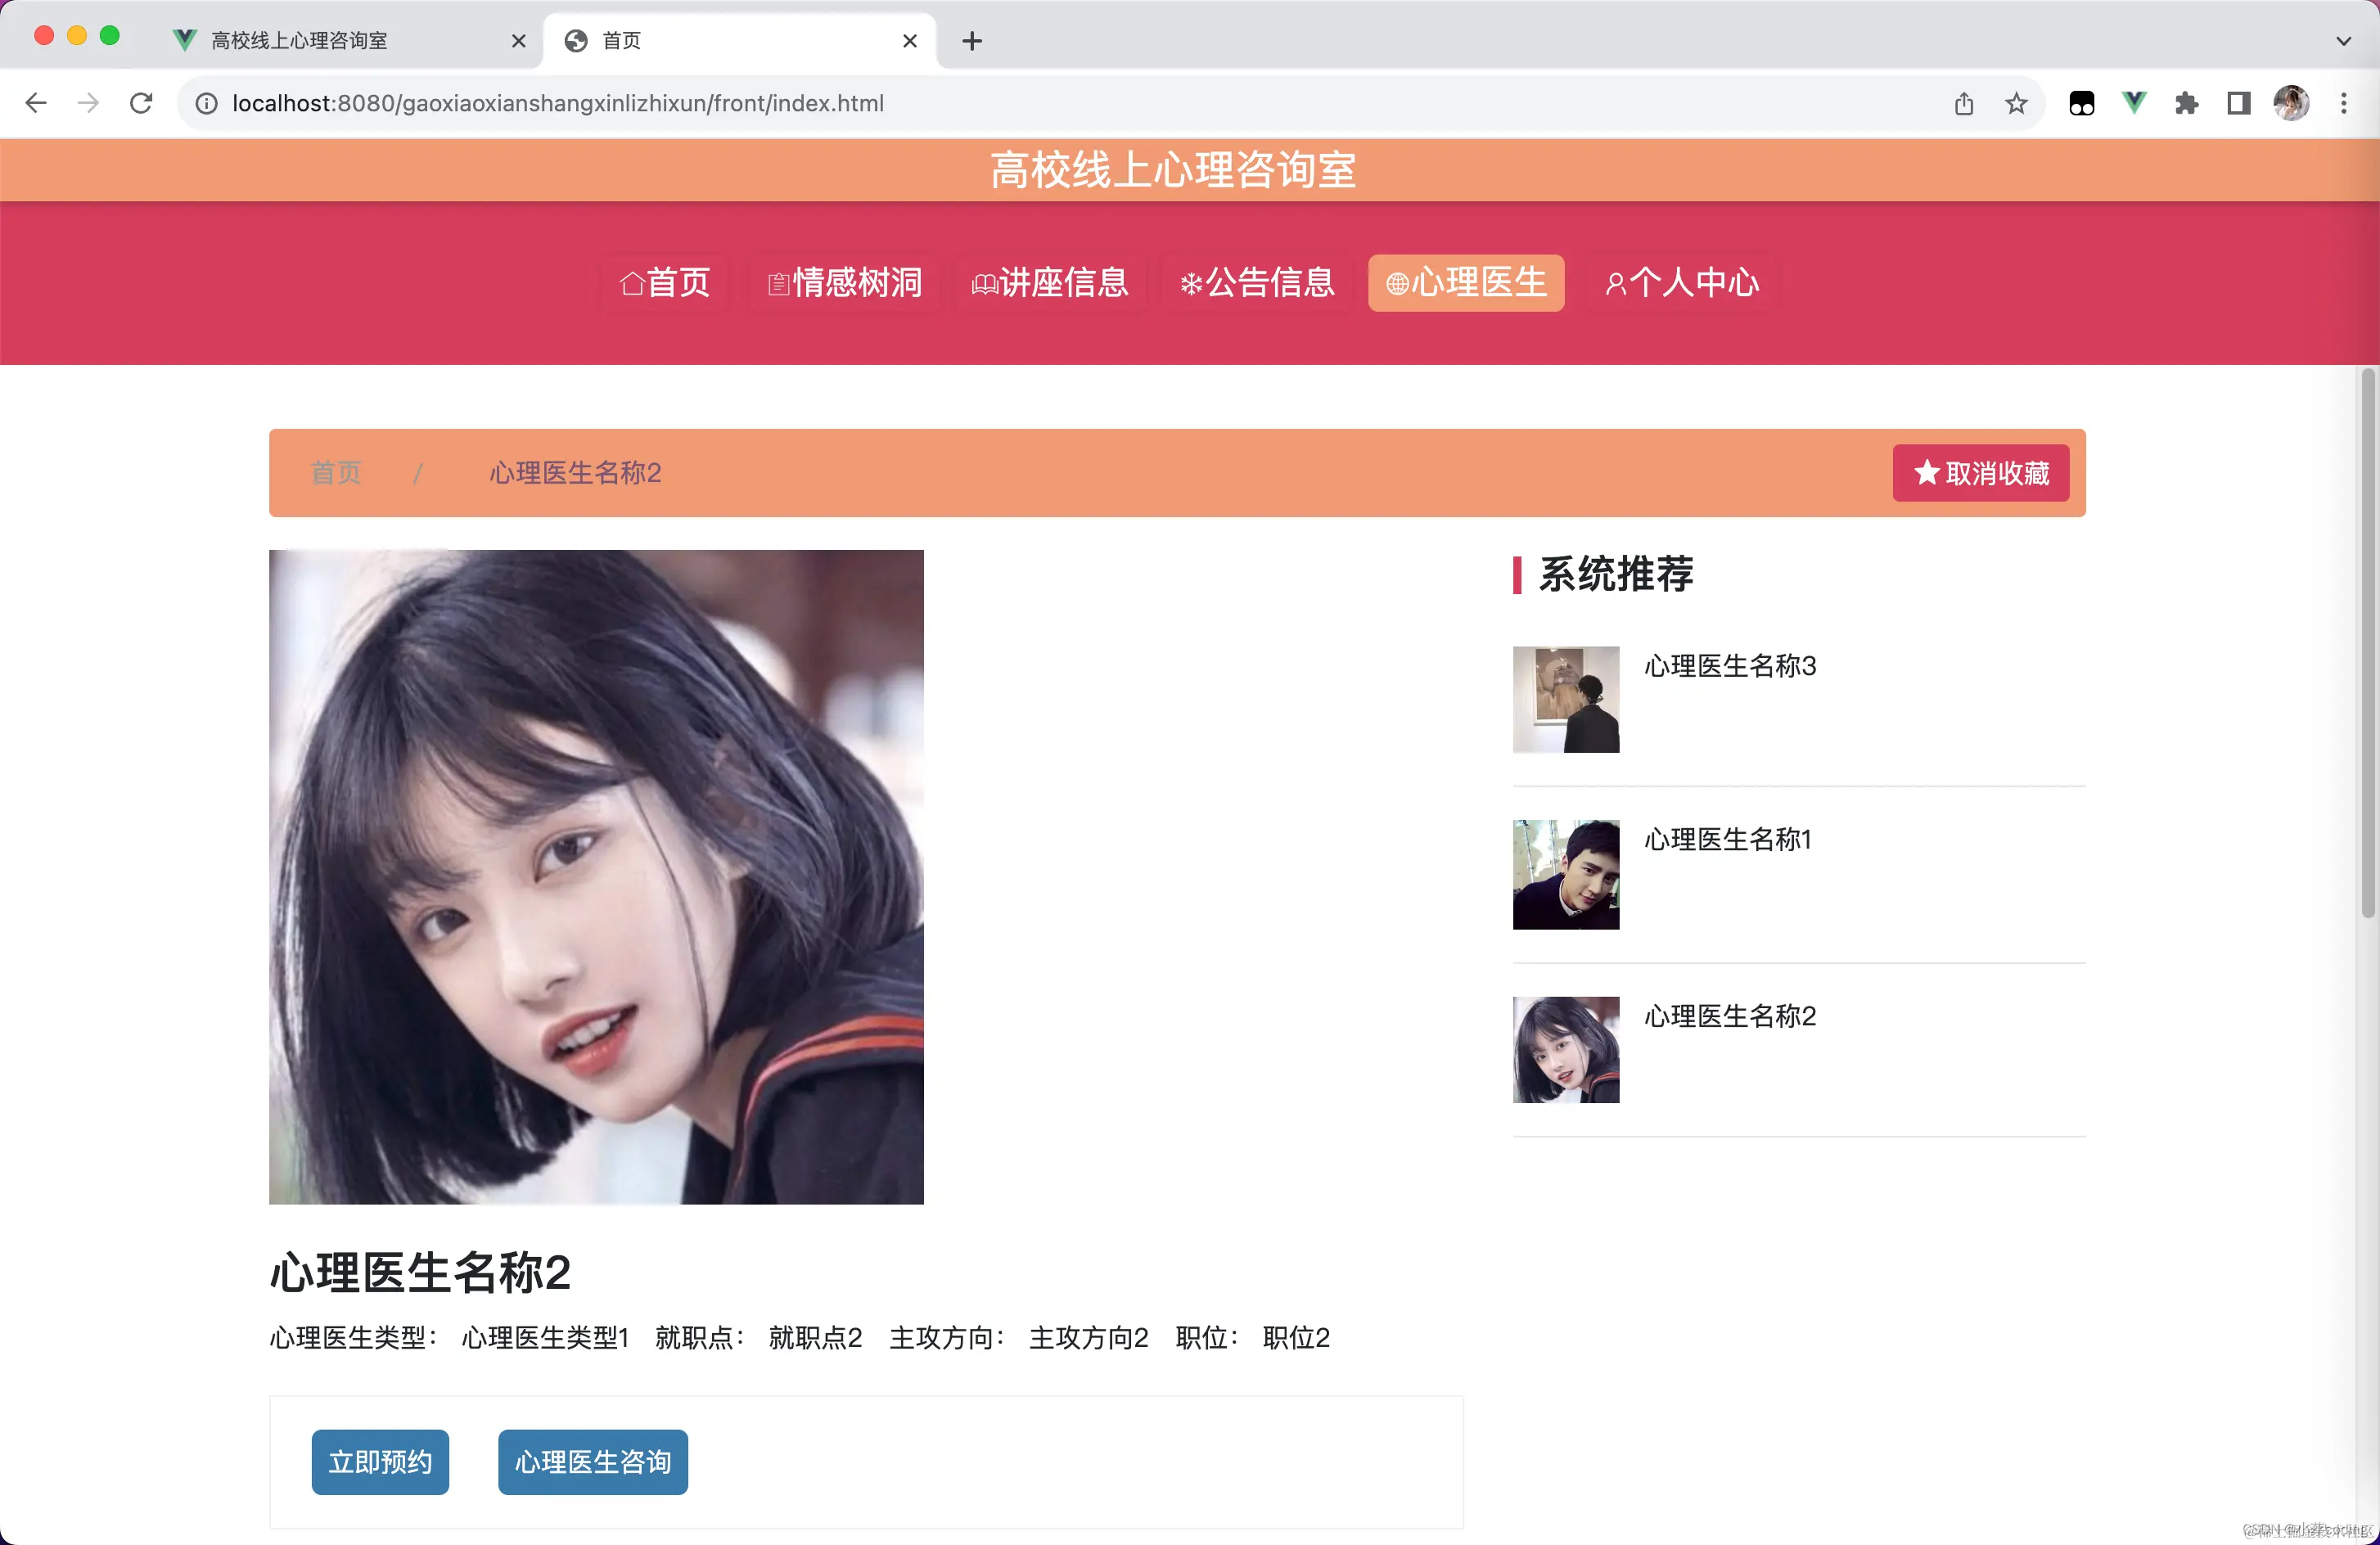This screenshot has width=2380, height=1545.
Task: Expand the tab search chevron
Action: (x=2344, y=41)
